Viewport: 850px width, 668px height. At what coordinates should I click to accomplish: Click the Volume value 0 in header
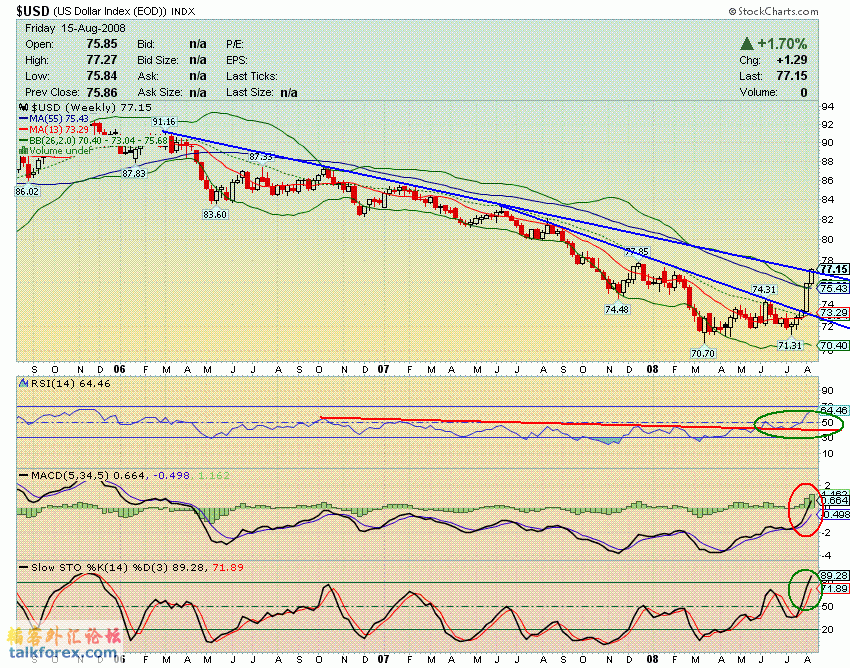click(x=804, y=92)
